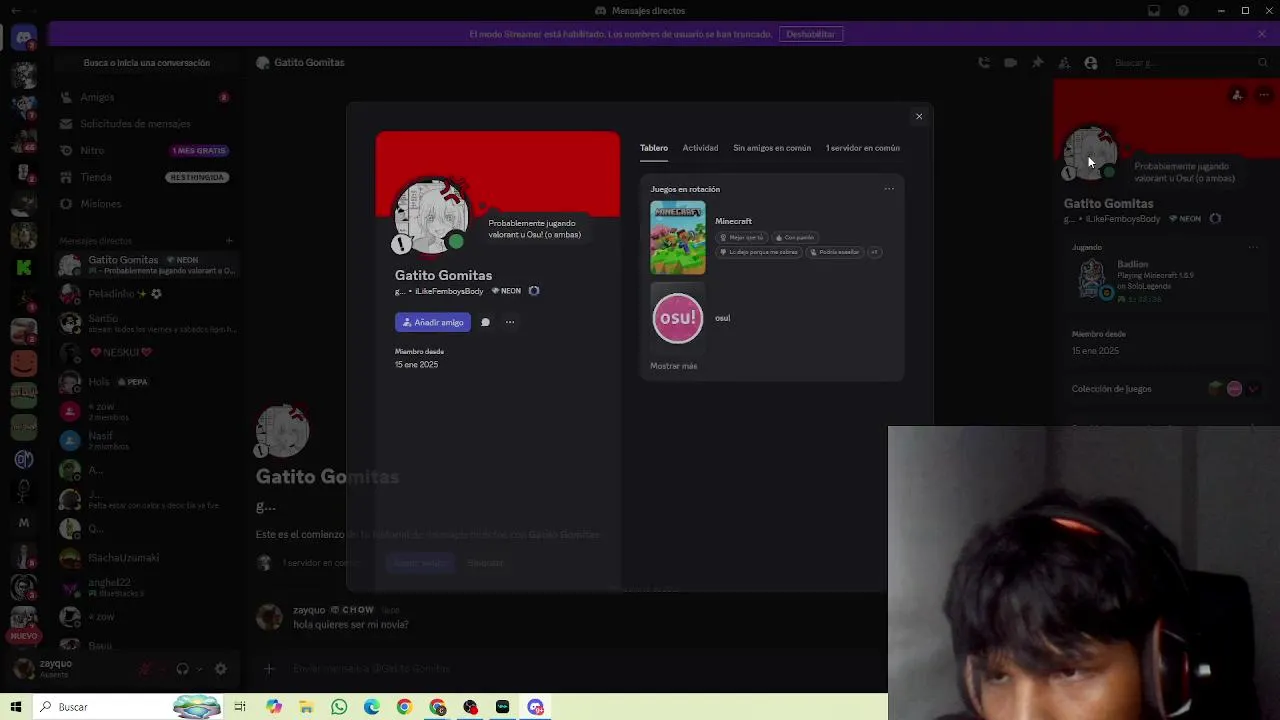Click the NEON server tag in popup

(x=506, y=291)
